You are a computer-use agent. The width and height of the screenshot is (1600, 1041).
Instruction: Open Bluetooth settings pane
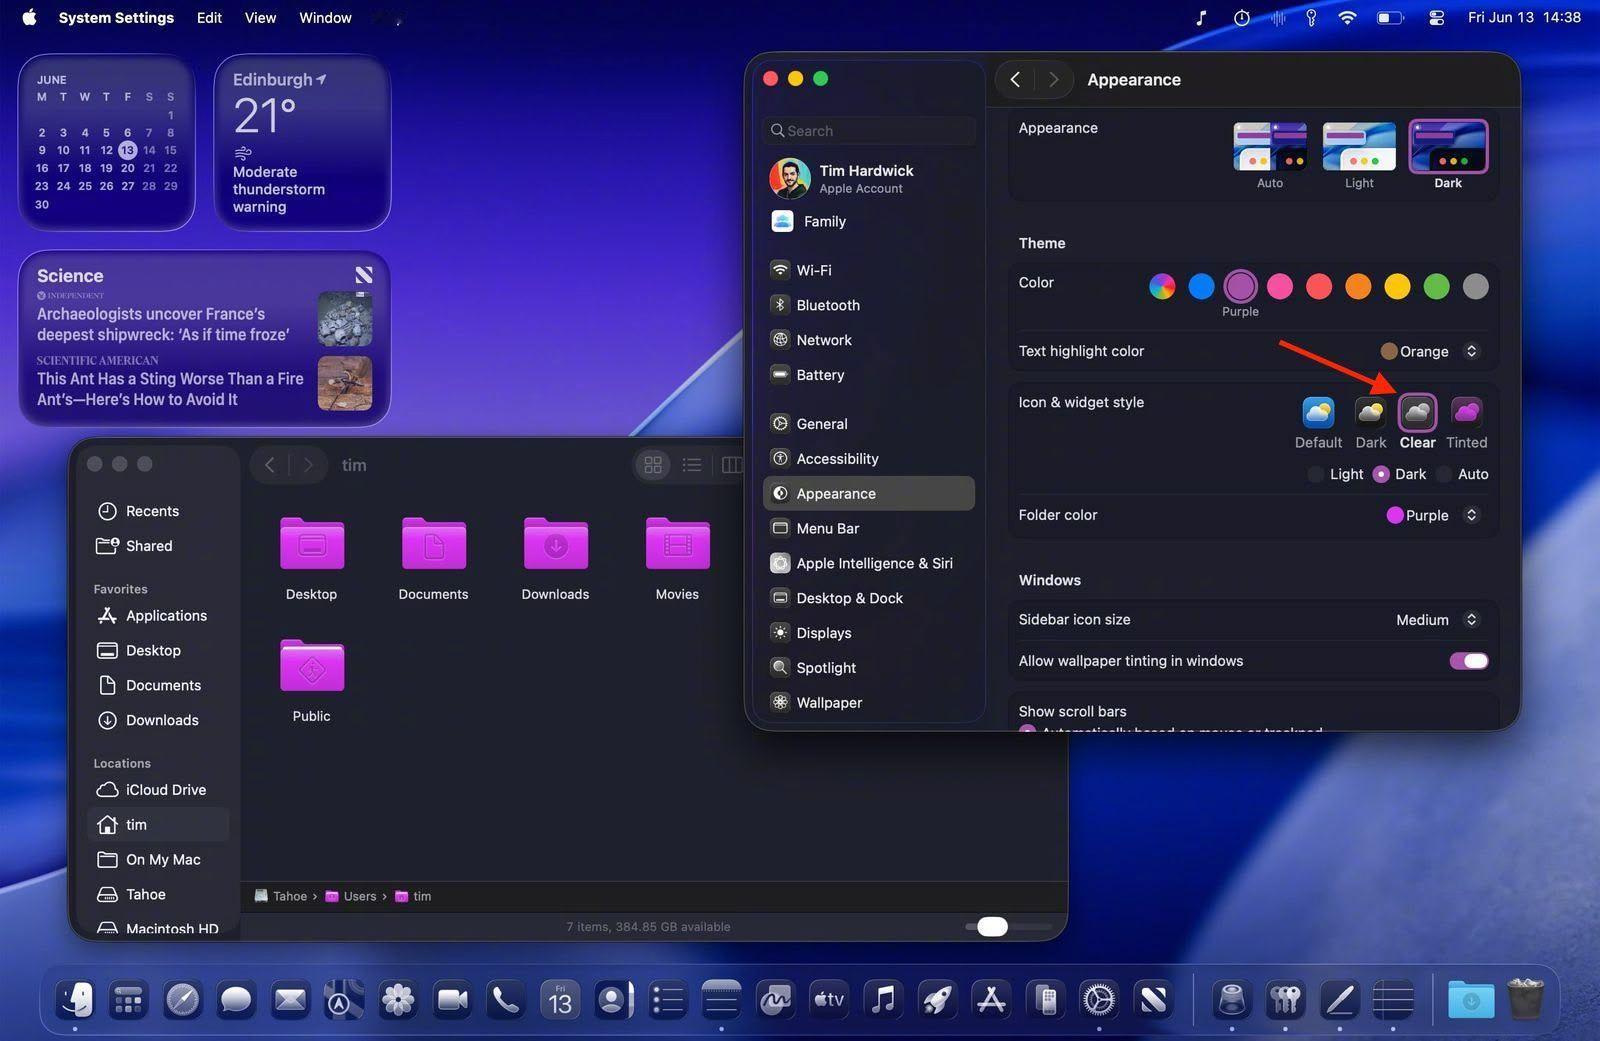(x=827, y=305)
